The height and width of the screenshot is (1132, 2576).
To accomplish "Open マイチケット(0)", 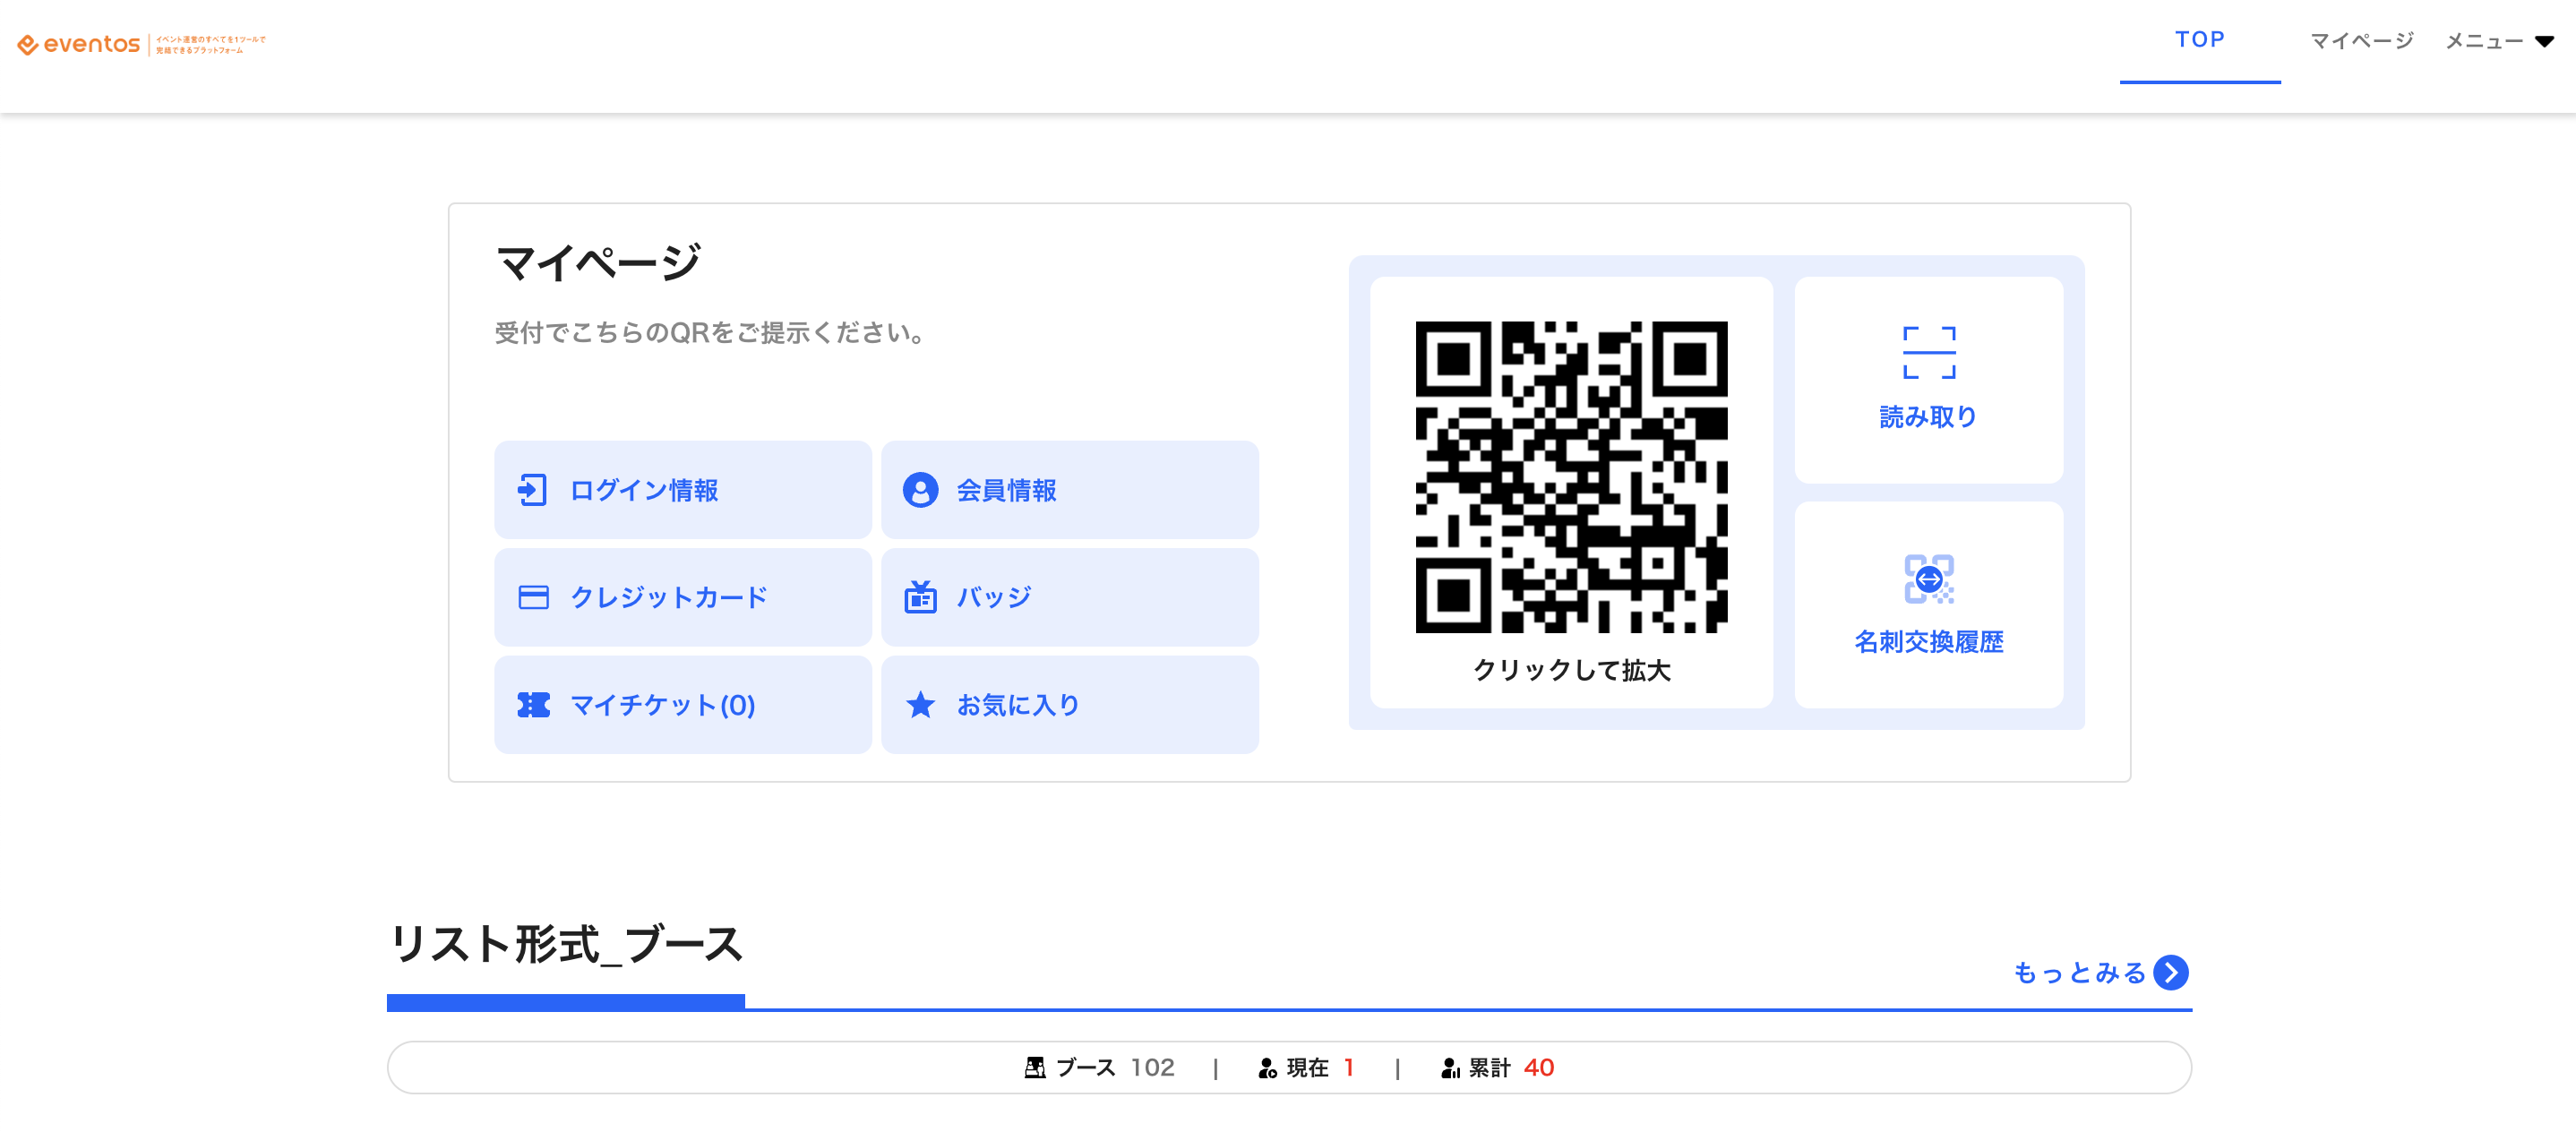I will [x=683, y=705].
